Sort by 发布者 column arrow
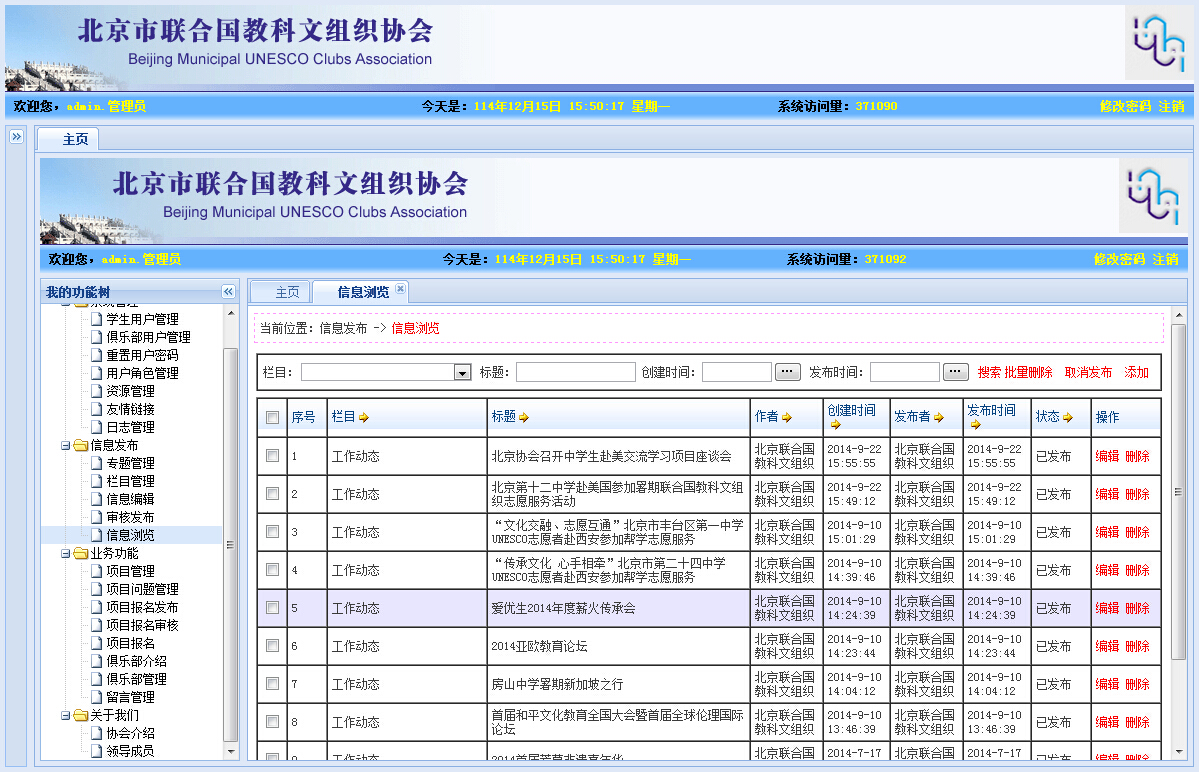This screenshot has height=772, width=1199. [x=939, y=417]
